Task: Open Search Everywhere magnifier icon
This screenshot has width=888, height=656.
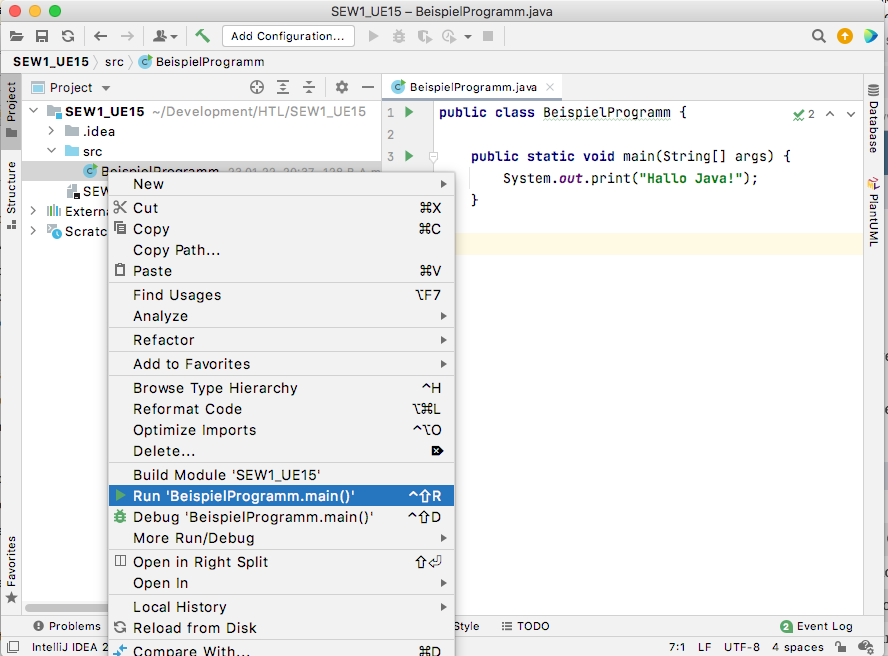Action: pyautogui.click(x=818, y=36)
